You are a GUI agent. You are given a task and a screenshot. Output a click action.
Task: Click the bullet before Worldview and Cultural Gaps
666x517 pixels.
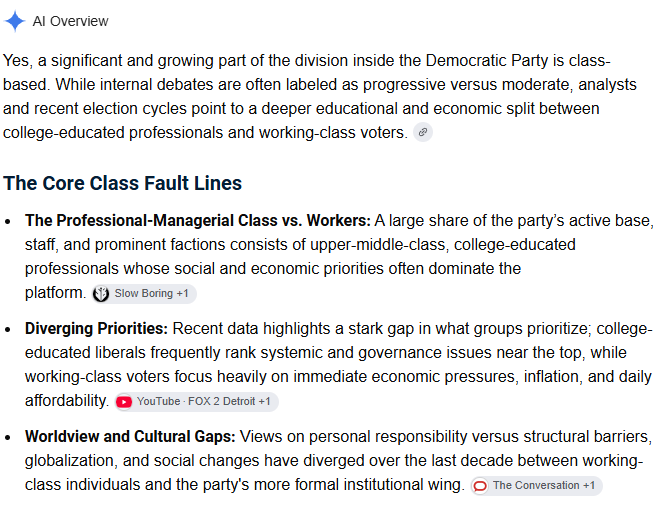click(x=8, y=438)
